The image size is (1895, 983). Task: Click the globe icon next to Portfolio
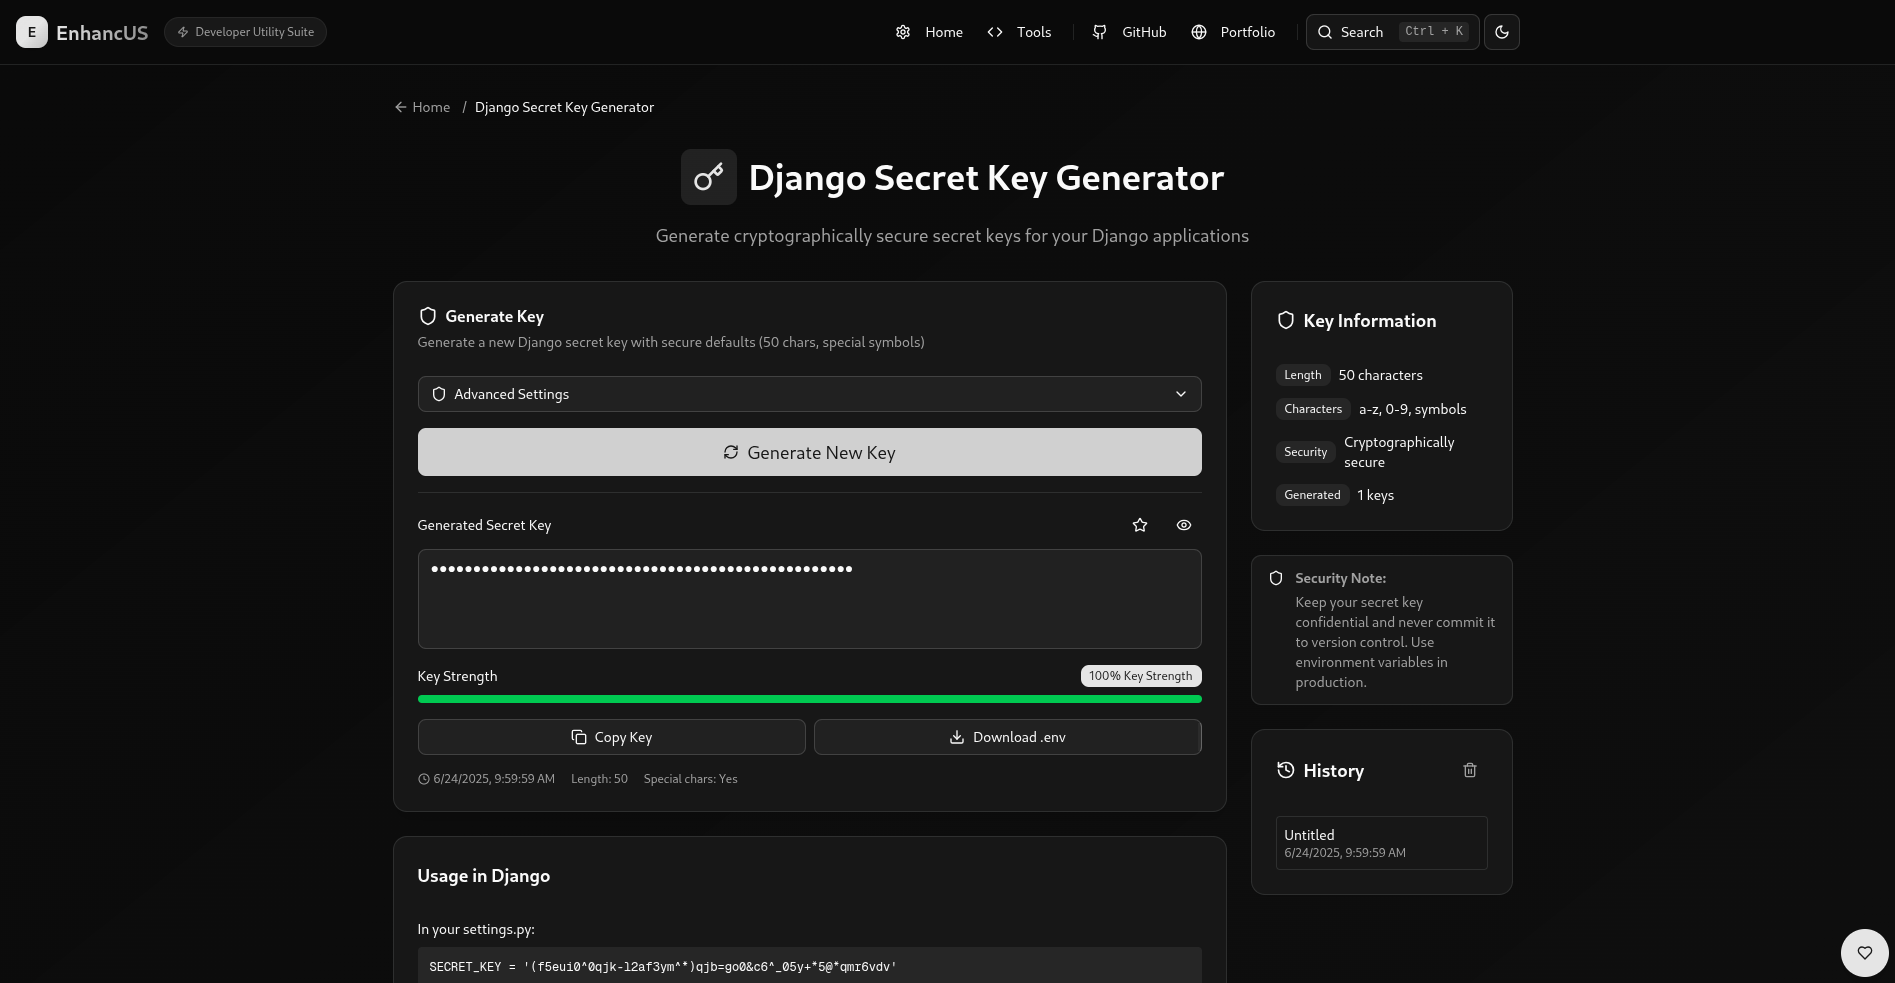click(1198, 31)
